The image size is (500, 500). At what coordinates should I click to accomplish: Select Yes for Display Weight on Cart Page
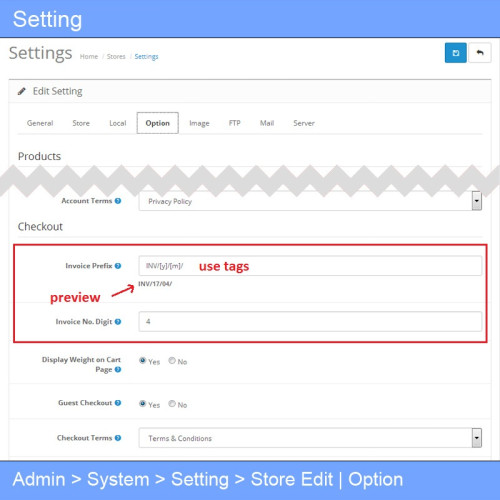point(143,361)
